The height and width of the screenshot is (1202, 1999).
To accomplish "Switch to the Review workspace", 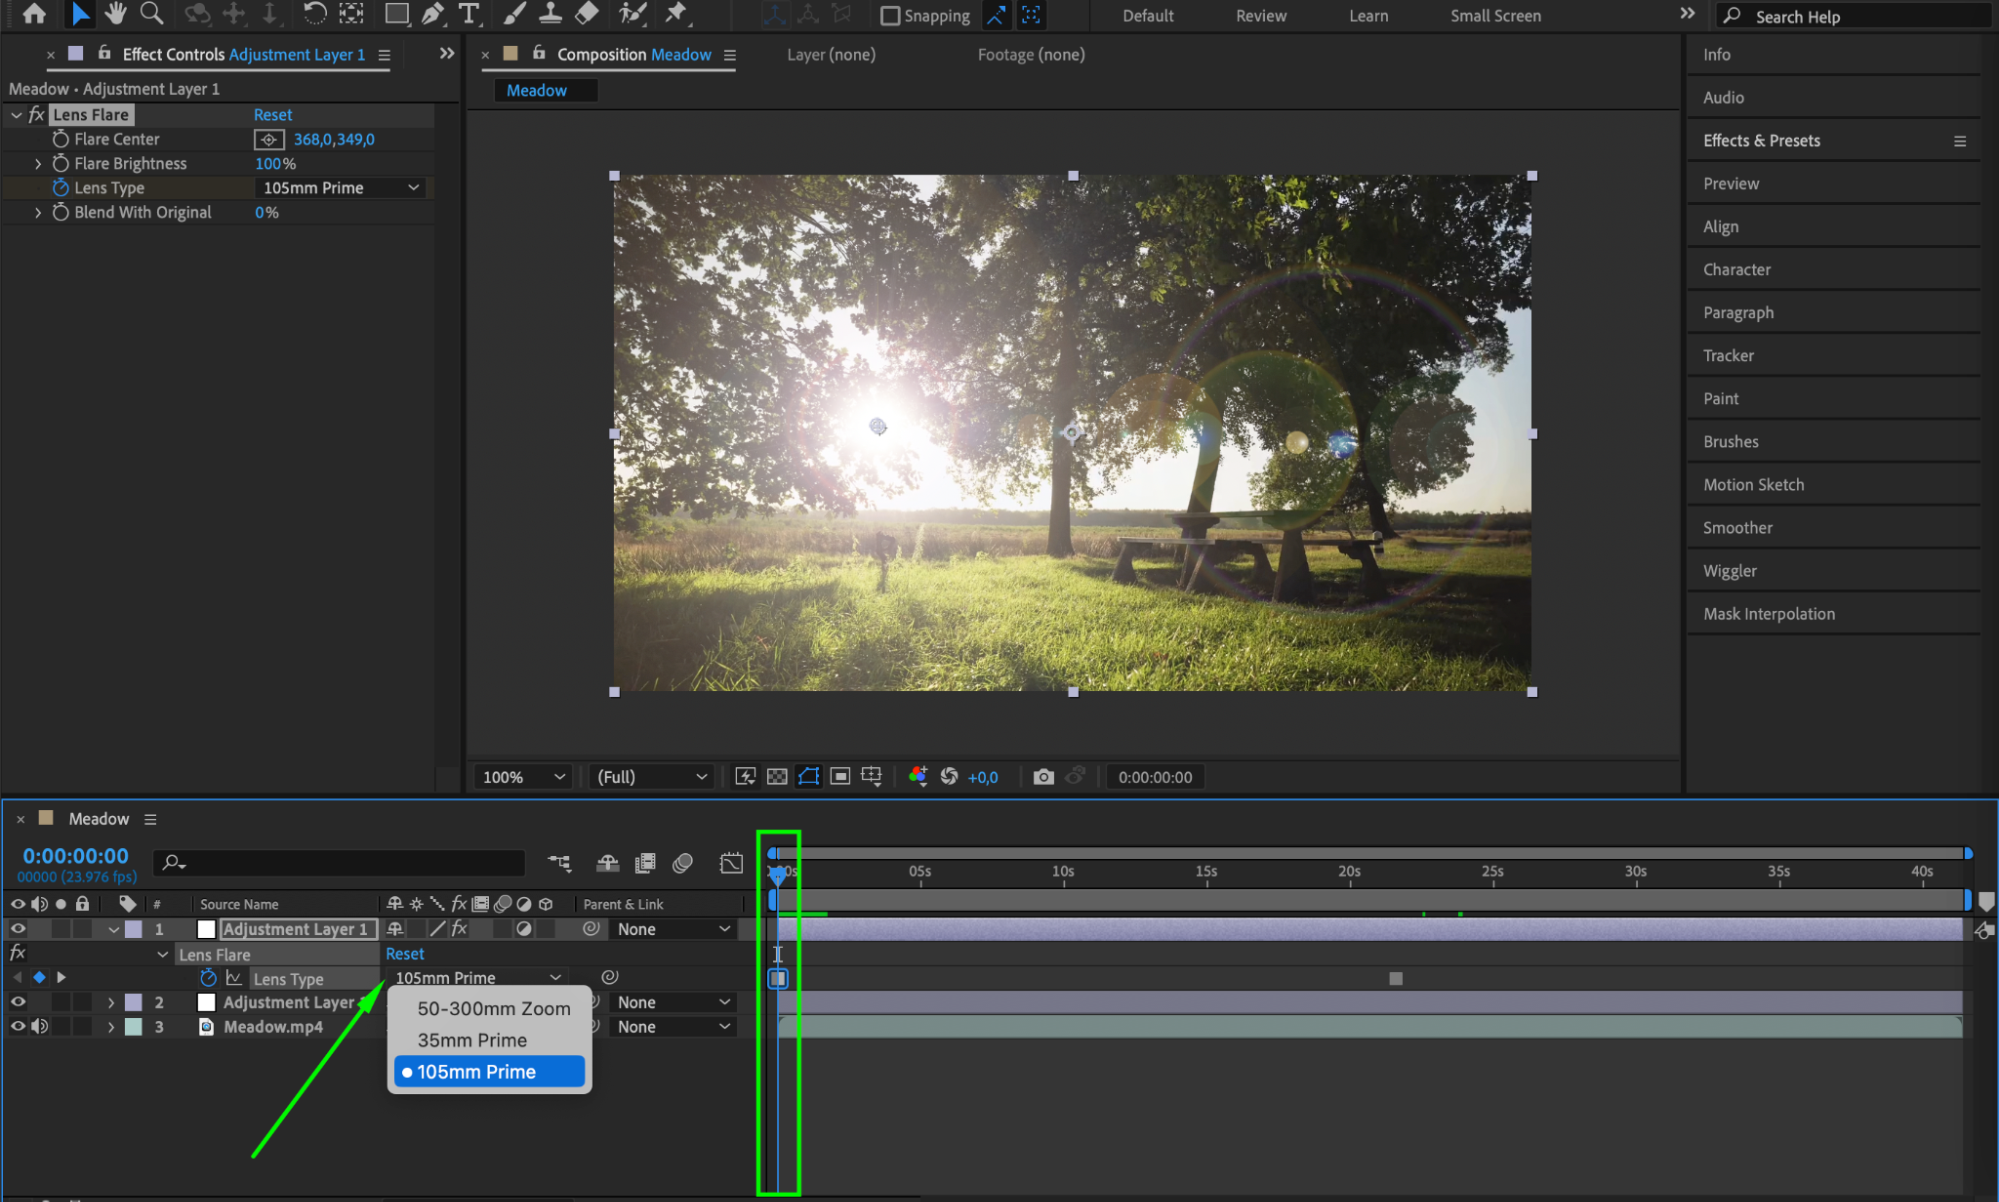I will (x=1260, y=16).
